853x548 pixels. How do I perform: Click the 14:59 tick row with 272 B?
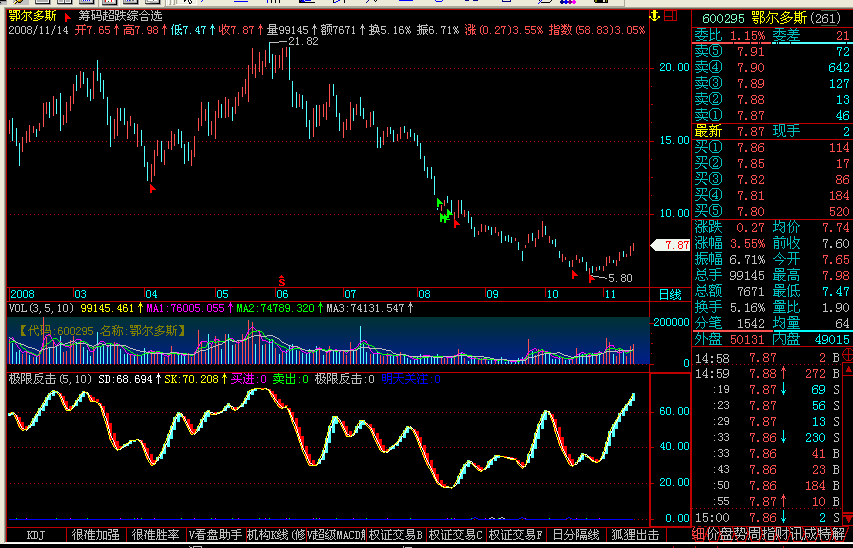coord(768,374)
